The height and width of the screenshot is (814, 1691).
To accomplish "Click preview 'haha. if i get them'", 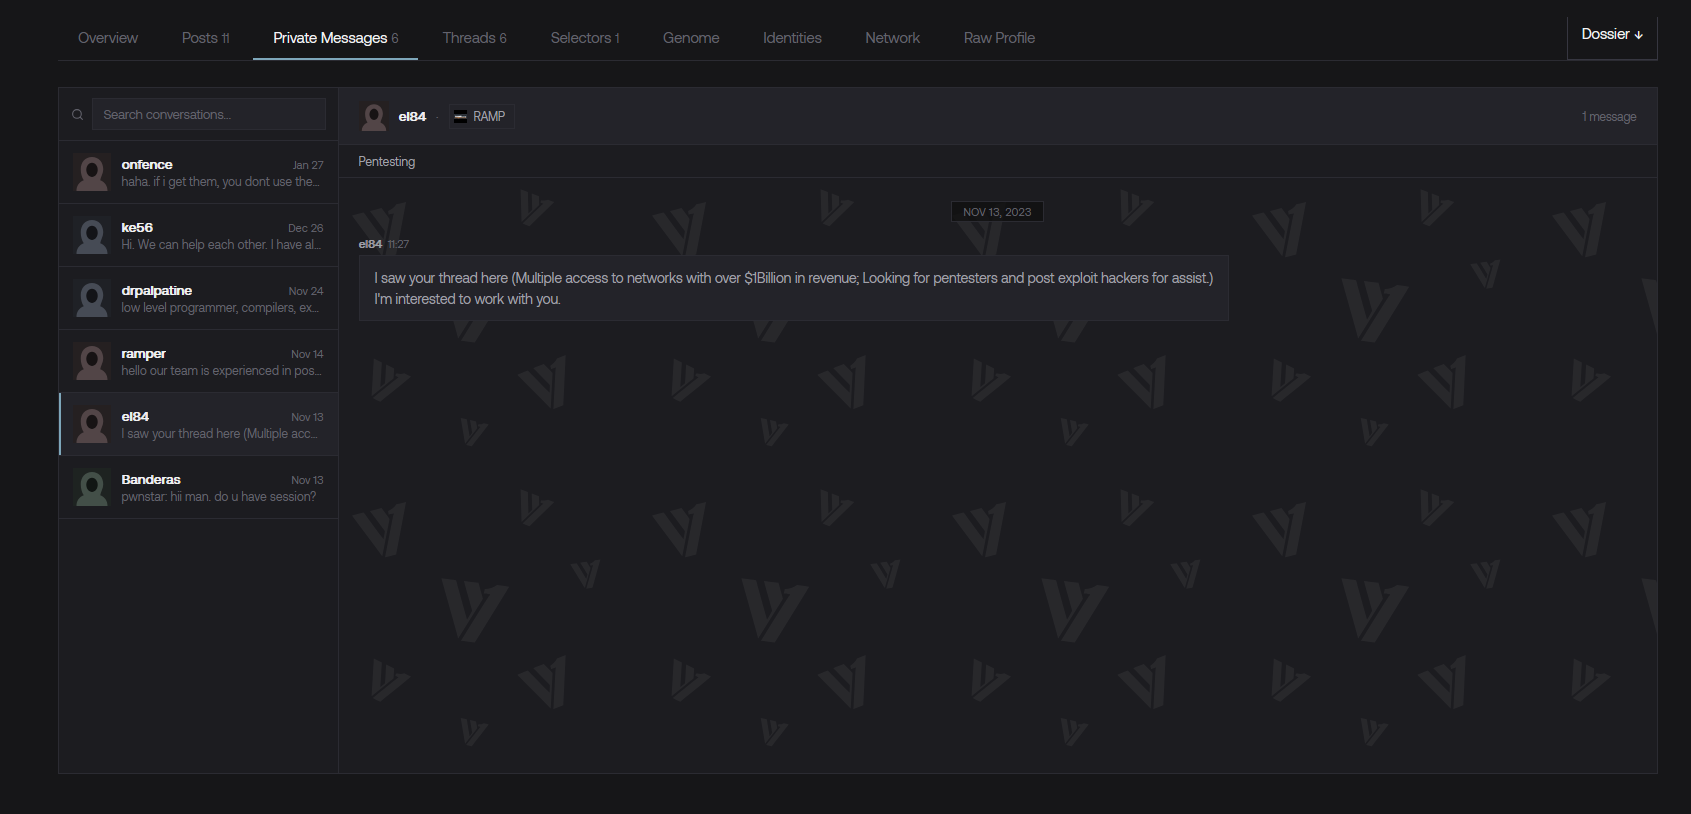I will coord(220,181).
